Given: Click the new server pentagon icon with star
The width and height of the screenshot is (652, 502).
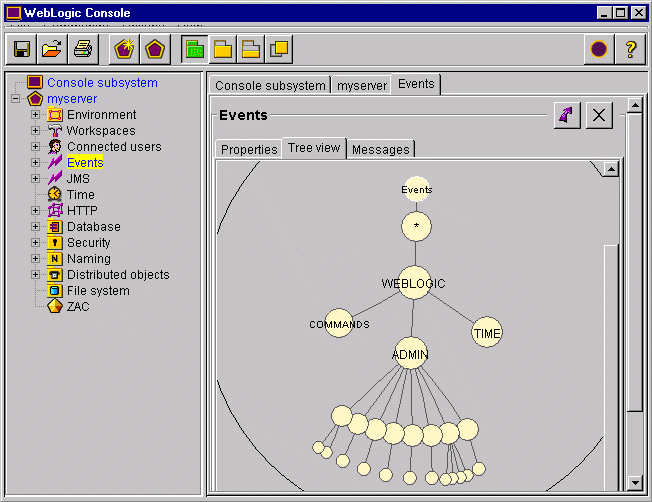Looking at the screenshot, I should coord(124,49).
